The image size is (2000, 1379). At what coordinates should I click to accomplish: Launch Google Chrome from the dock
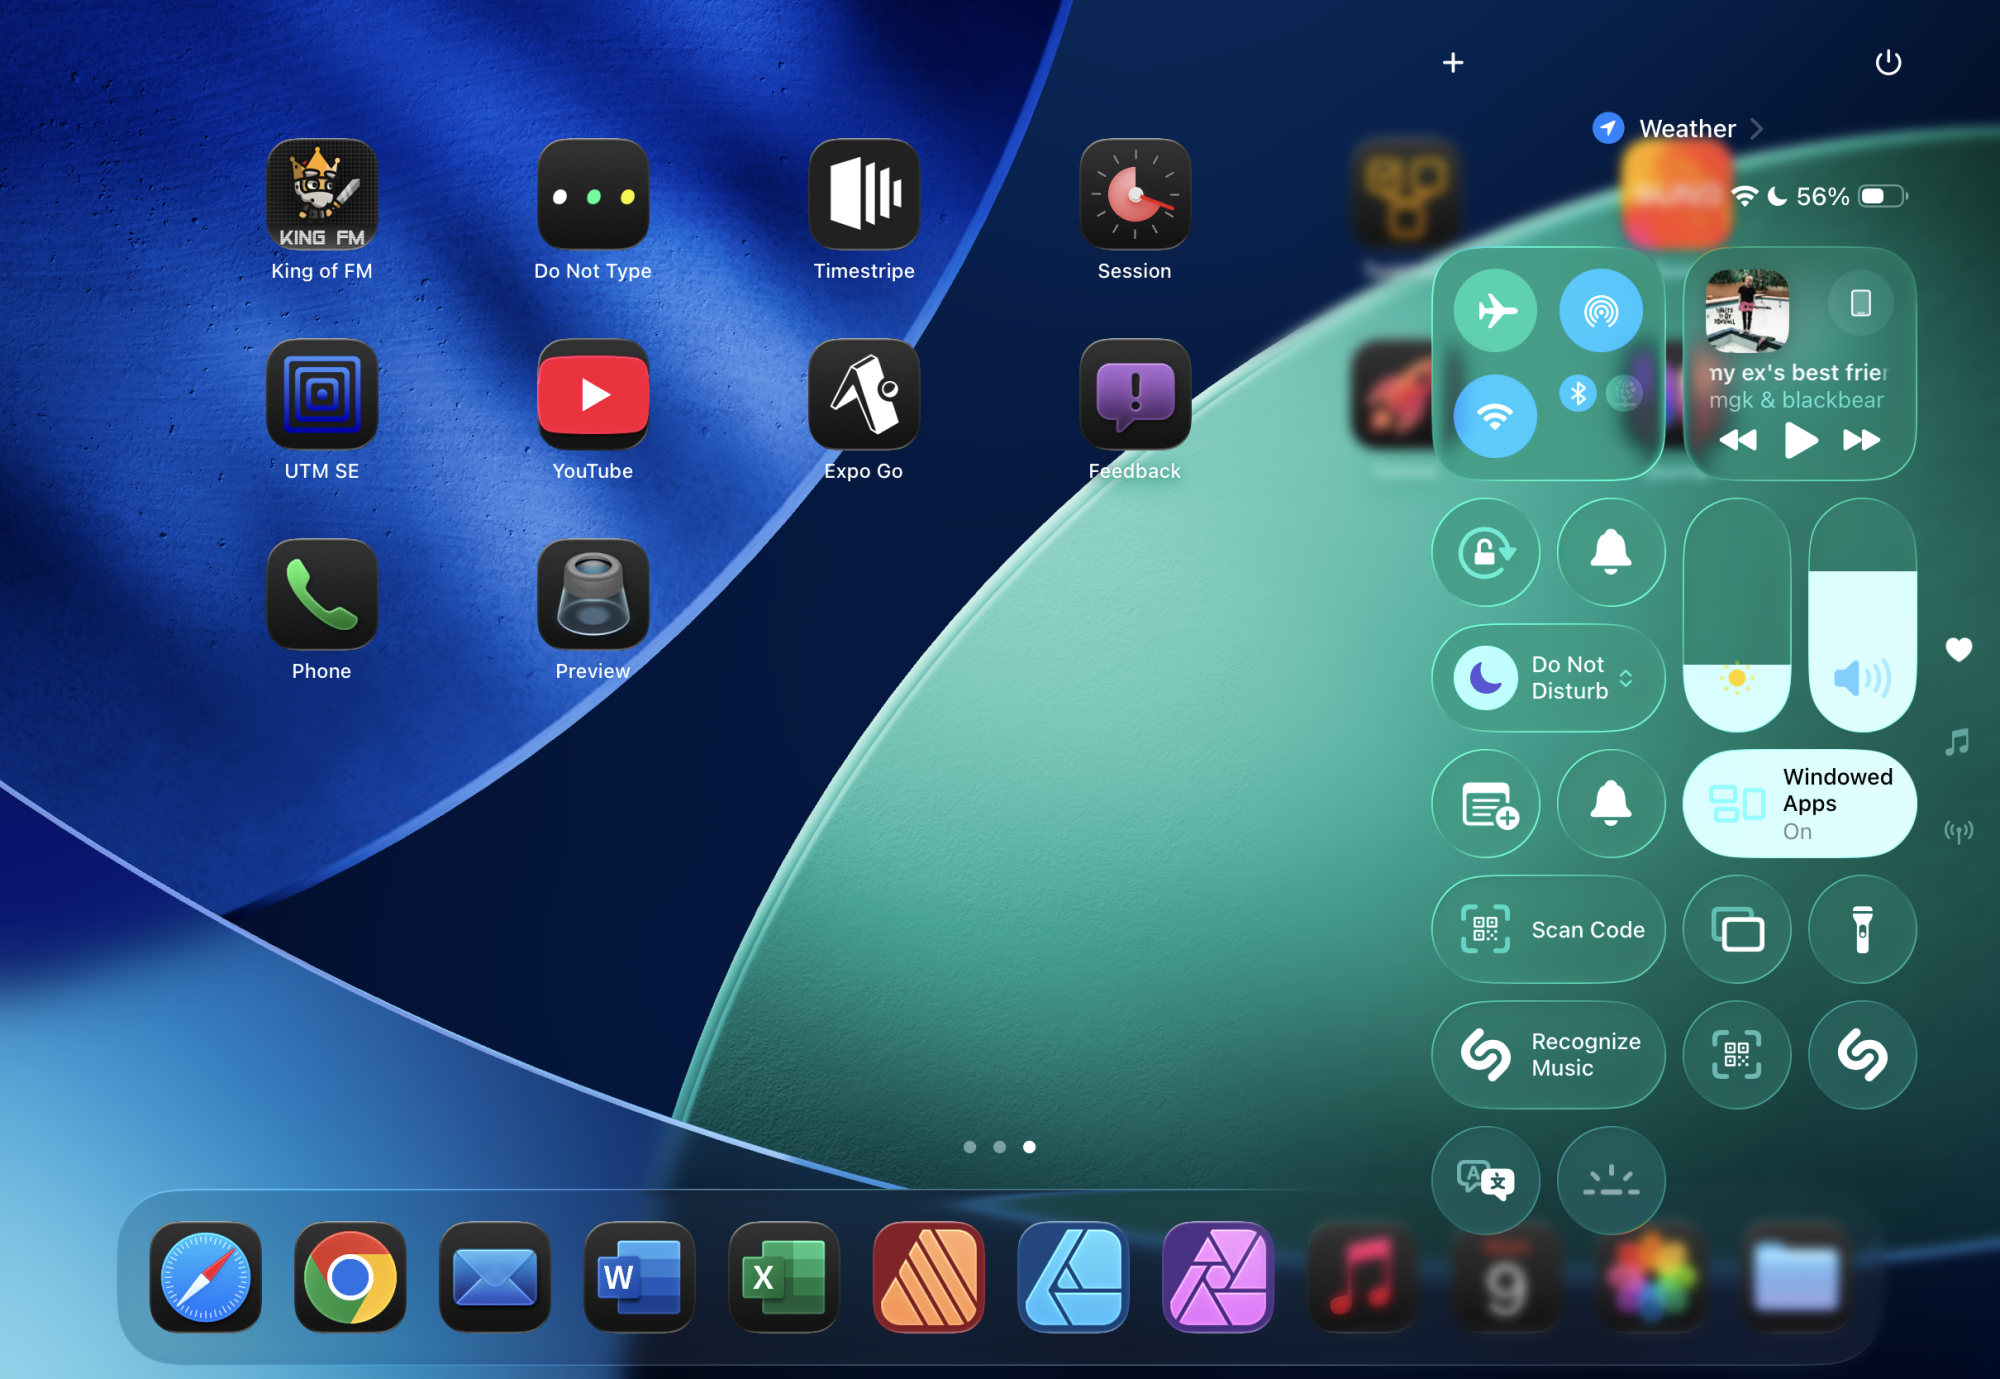pyautogui.click(x=350, y=1277)
